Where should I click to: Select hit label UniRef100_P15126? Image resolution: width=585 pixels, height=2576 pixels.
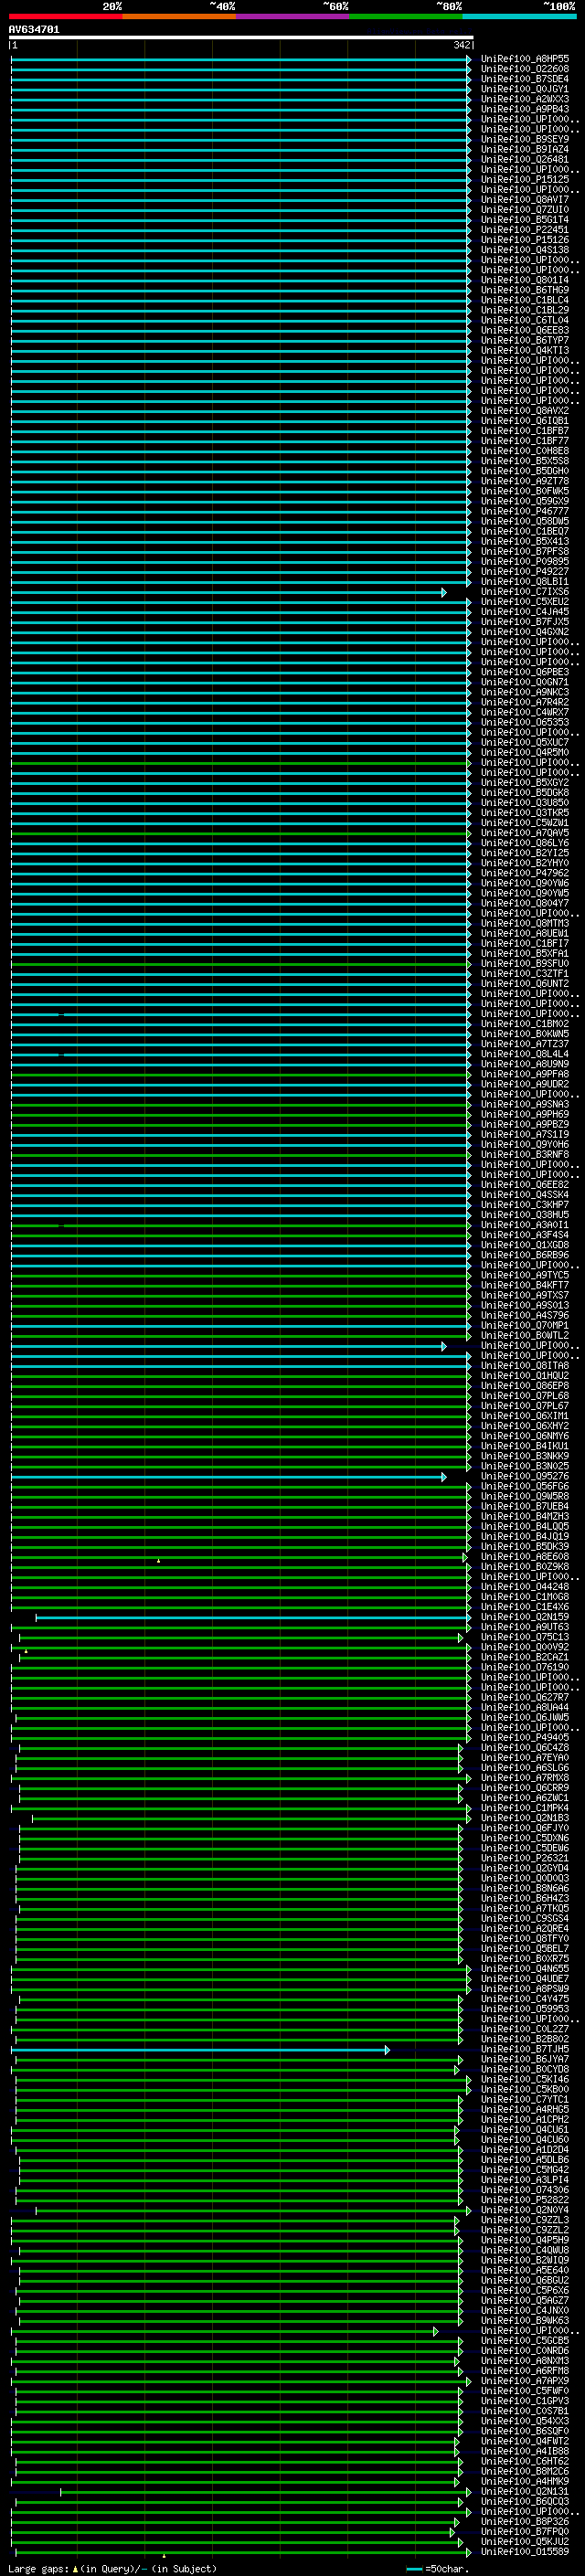[525, 240]
